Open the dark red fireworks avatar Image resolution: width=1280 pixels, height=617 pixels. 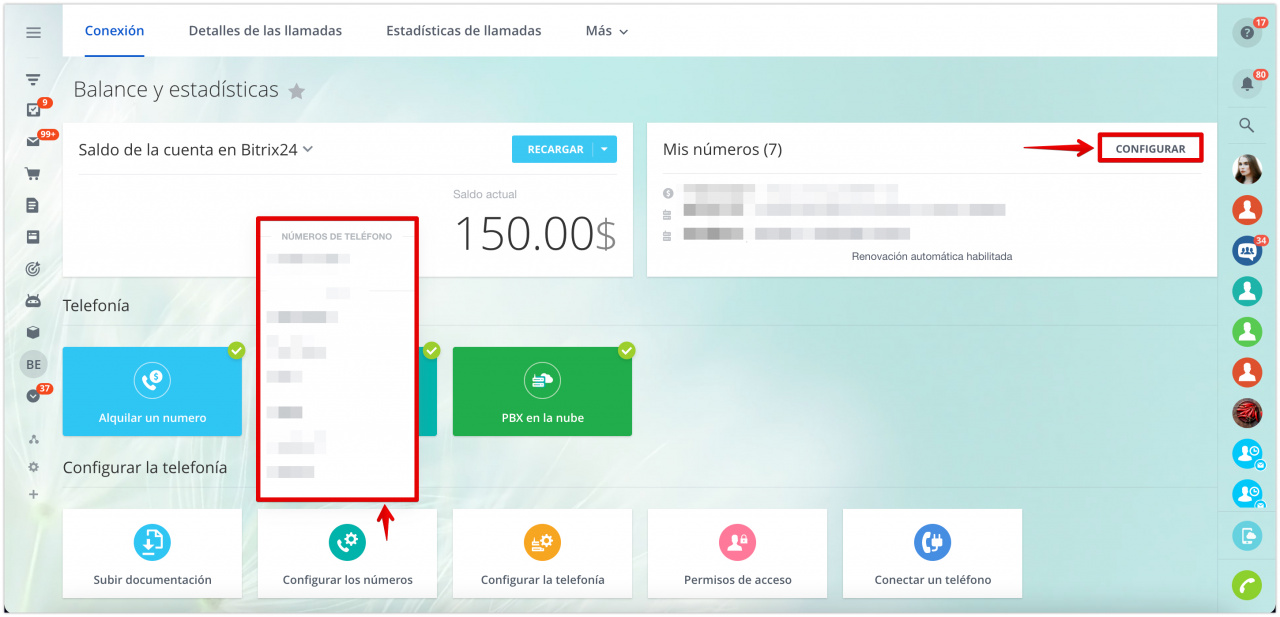[x=1247, y=413]
